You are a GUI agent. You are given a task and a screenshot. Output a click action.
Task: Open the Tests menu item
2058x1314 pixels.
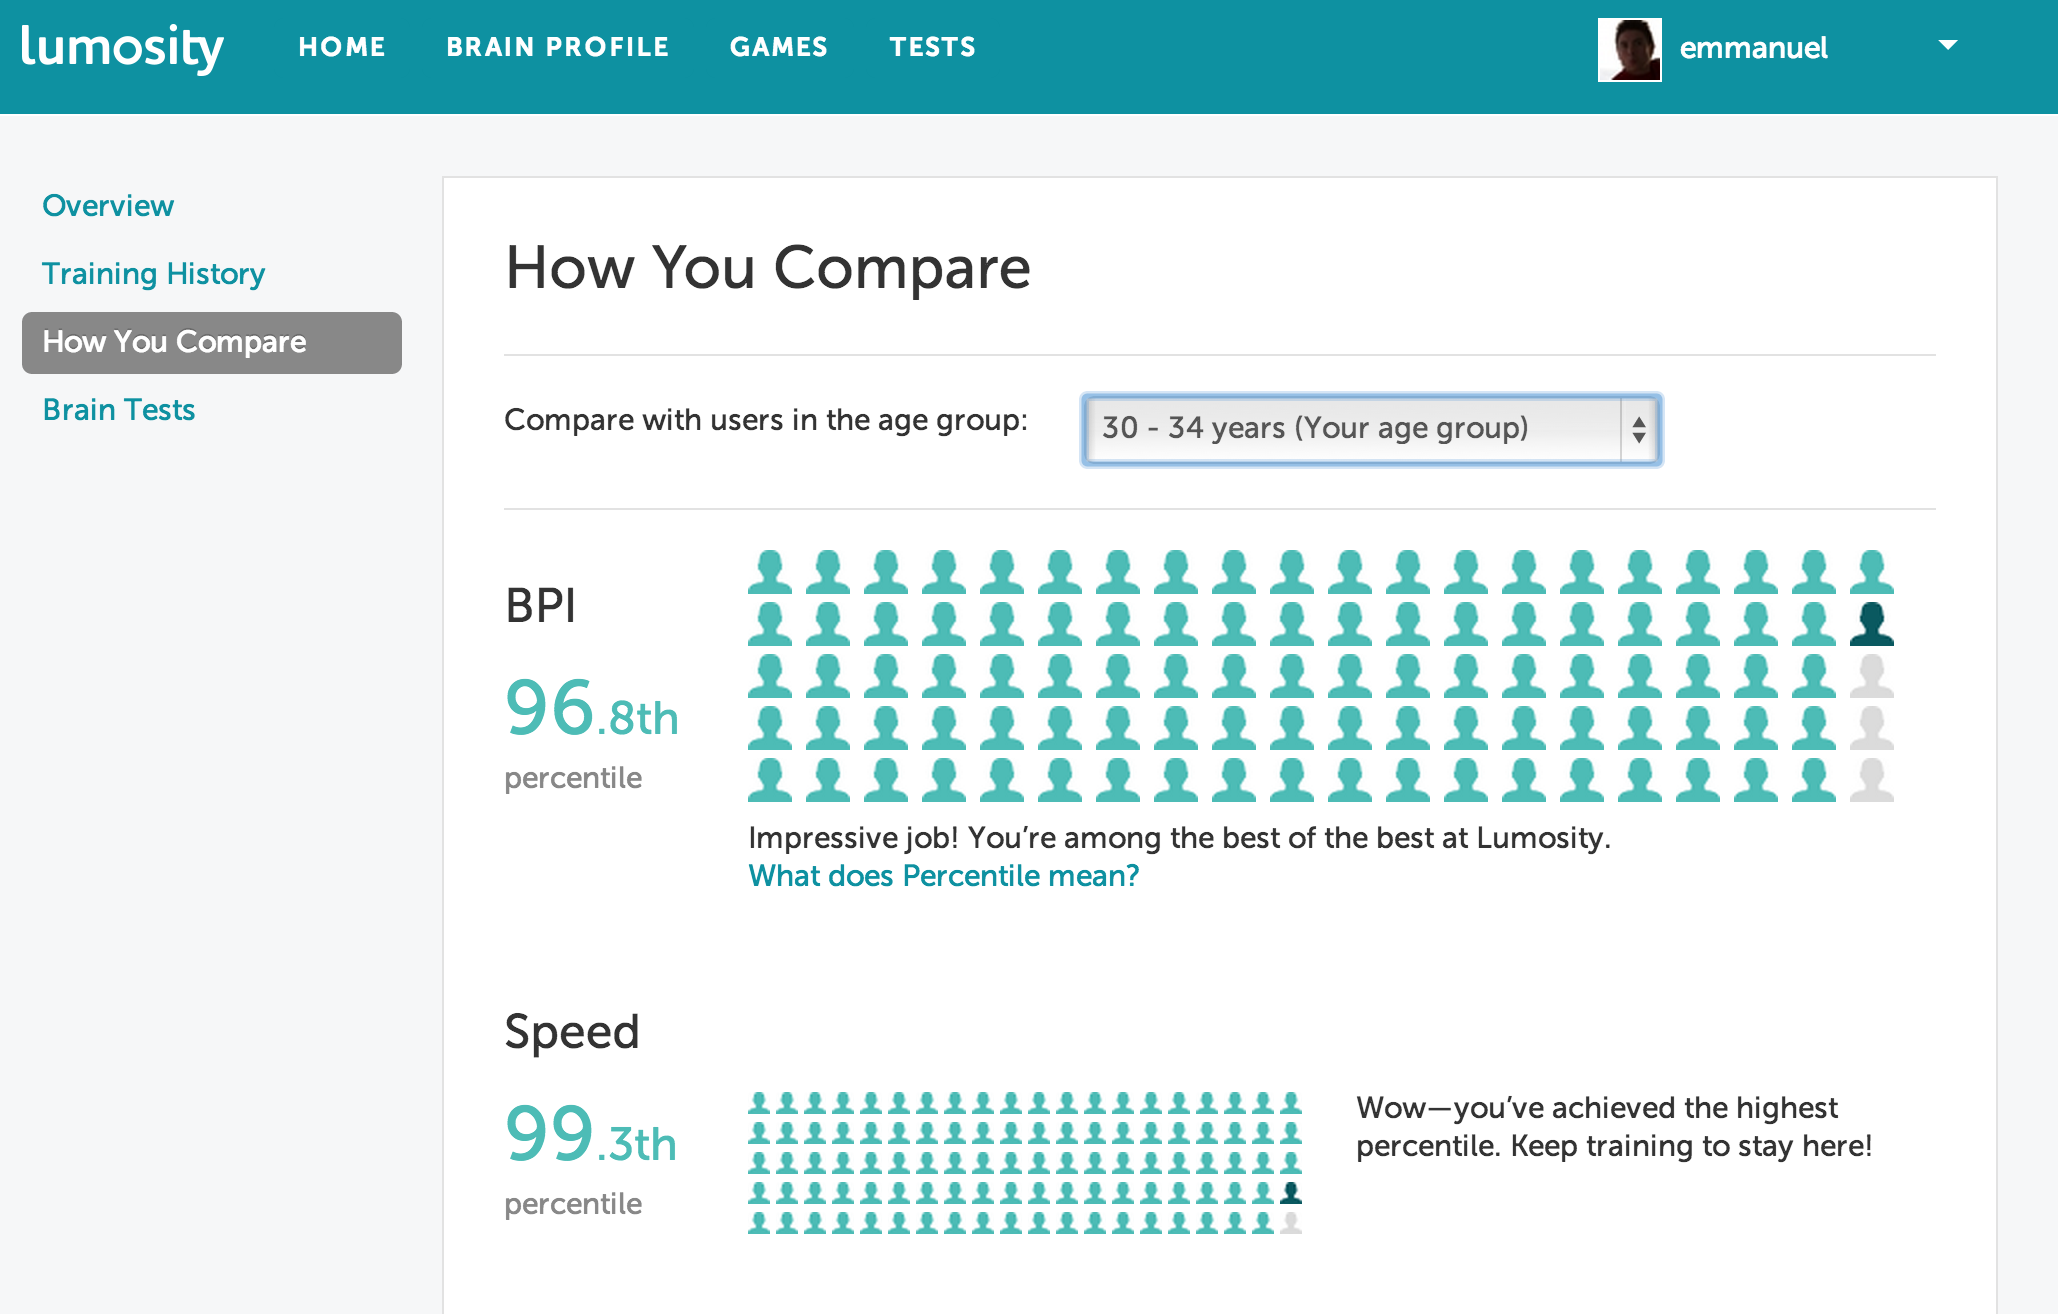[x=932, y=47]
